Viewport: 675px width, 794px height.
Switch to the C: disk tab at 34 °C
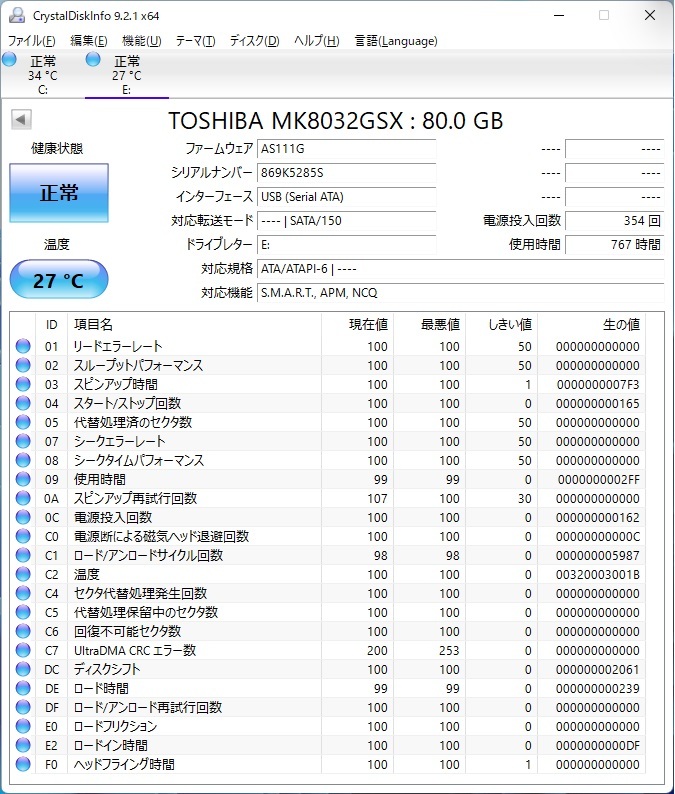(43, 75)
